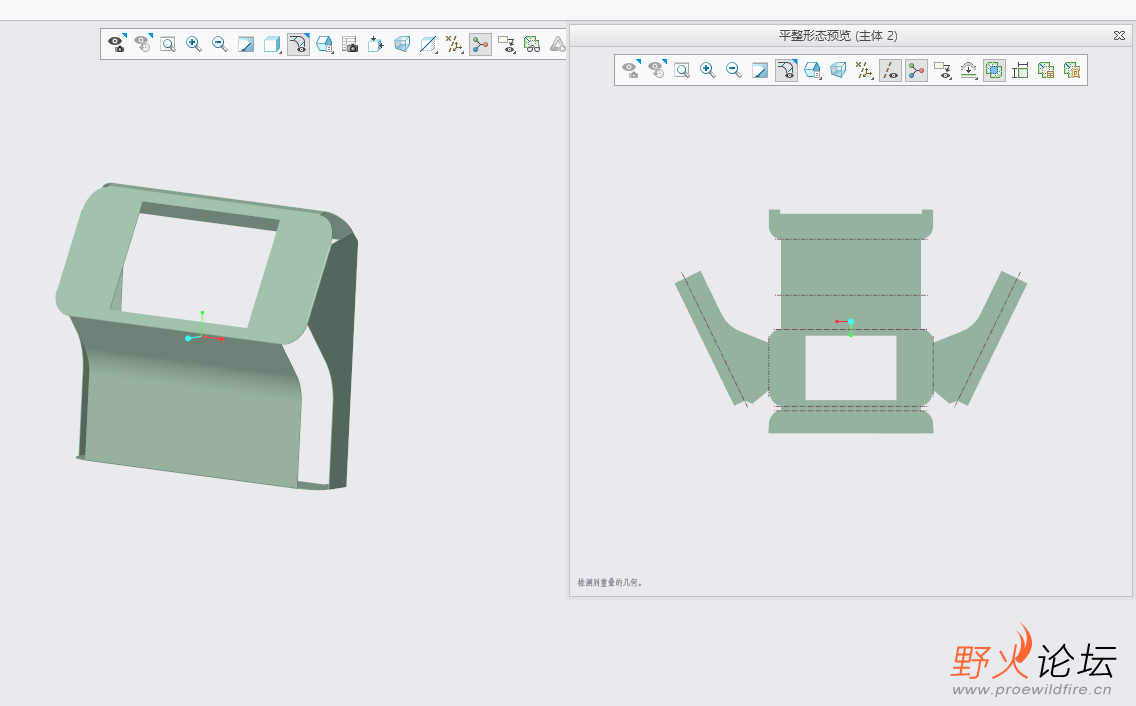Click the dimension display icon in preview toolbar

click(1020, 70)
